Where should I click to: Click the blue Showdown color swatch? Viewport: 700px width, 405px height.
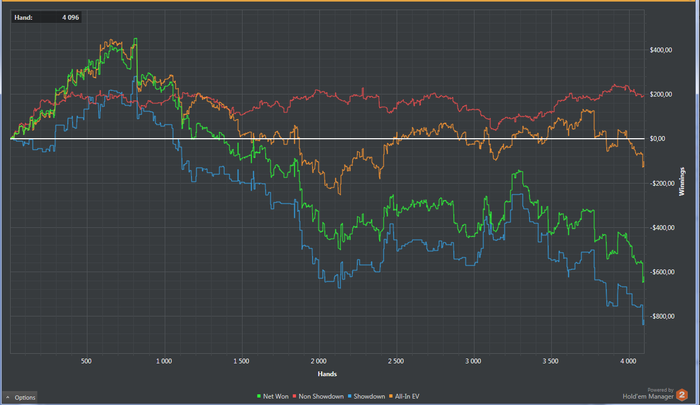(350, 396)
